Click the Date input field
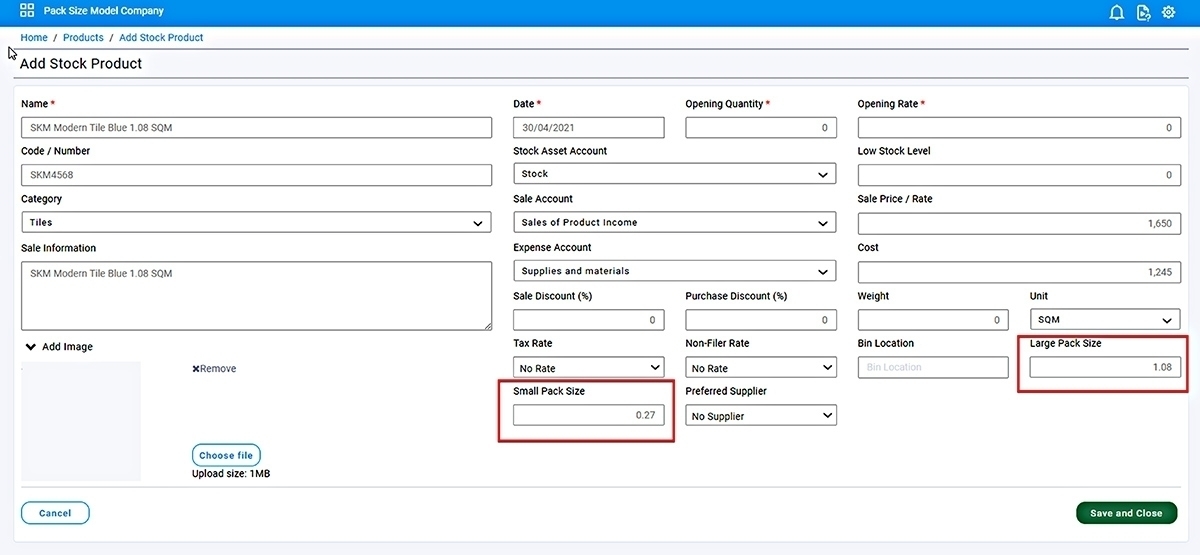1200x555 pixels. (588, 128)
